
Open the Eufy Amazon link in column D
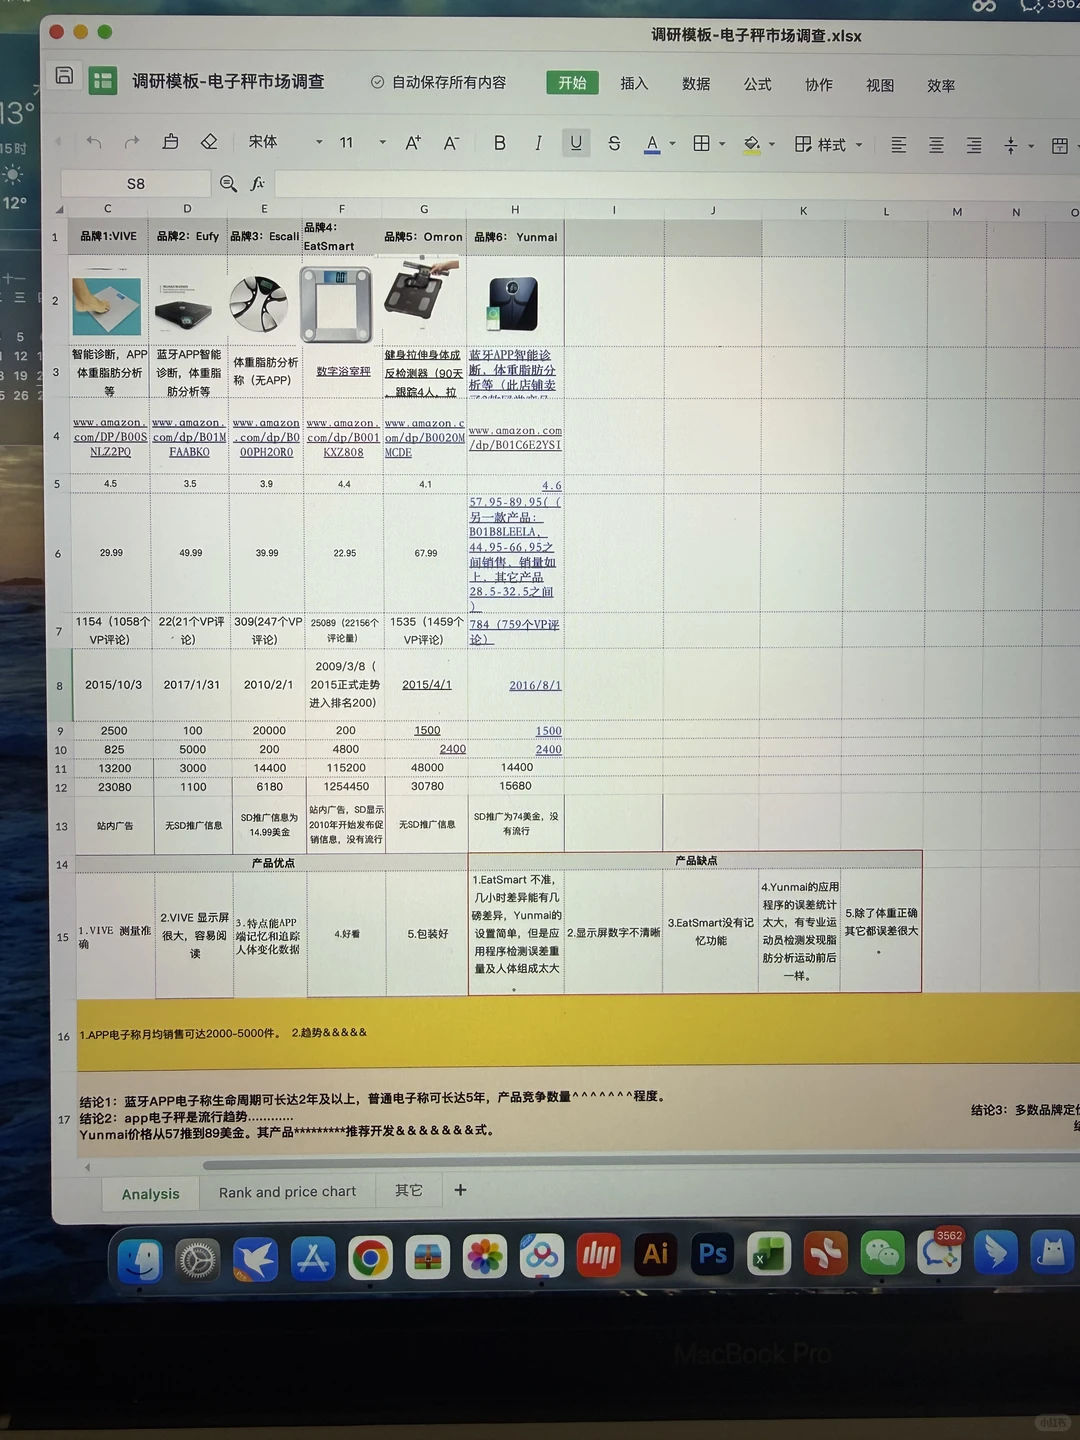click(189, 437)
